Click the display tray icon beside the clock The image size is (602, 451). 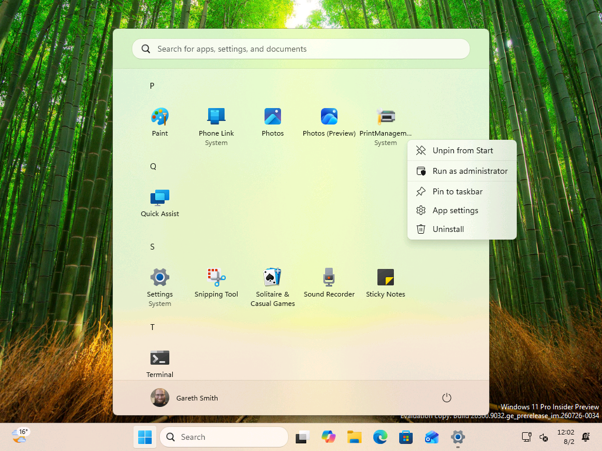point(526,437)
